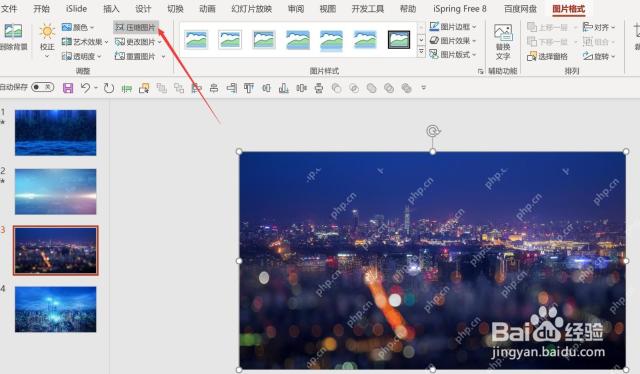Screen dimensions: 640x374
Task: Click the align top icon in quick toolbar
Action: 249,88
